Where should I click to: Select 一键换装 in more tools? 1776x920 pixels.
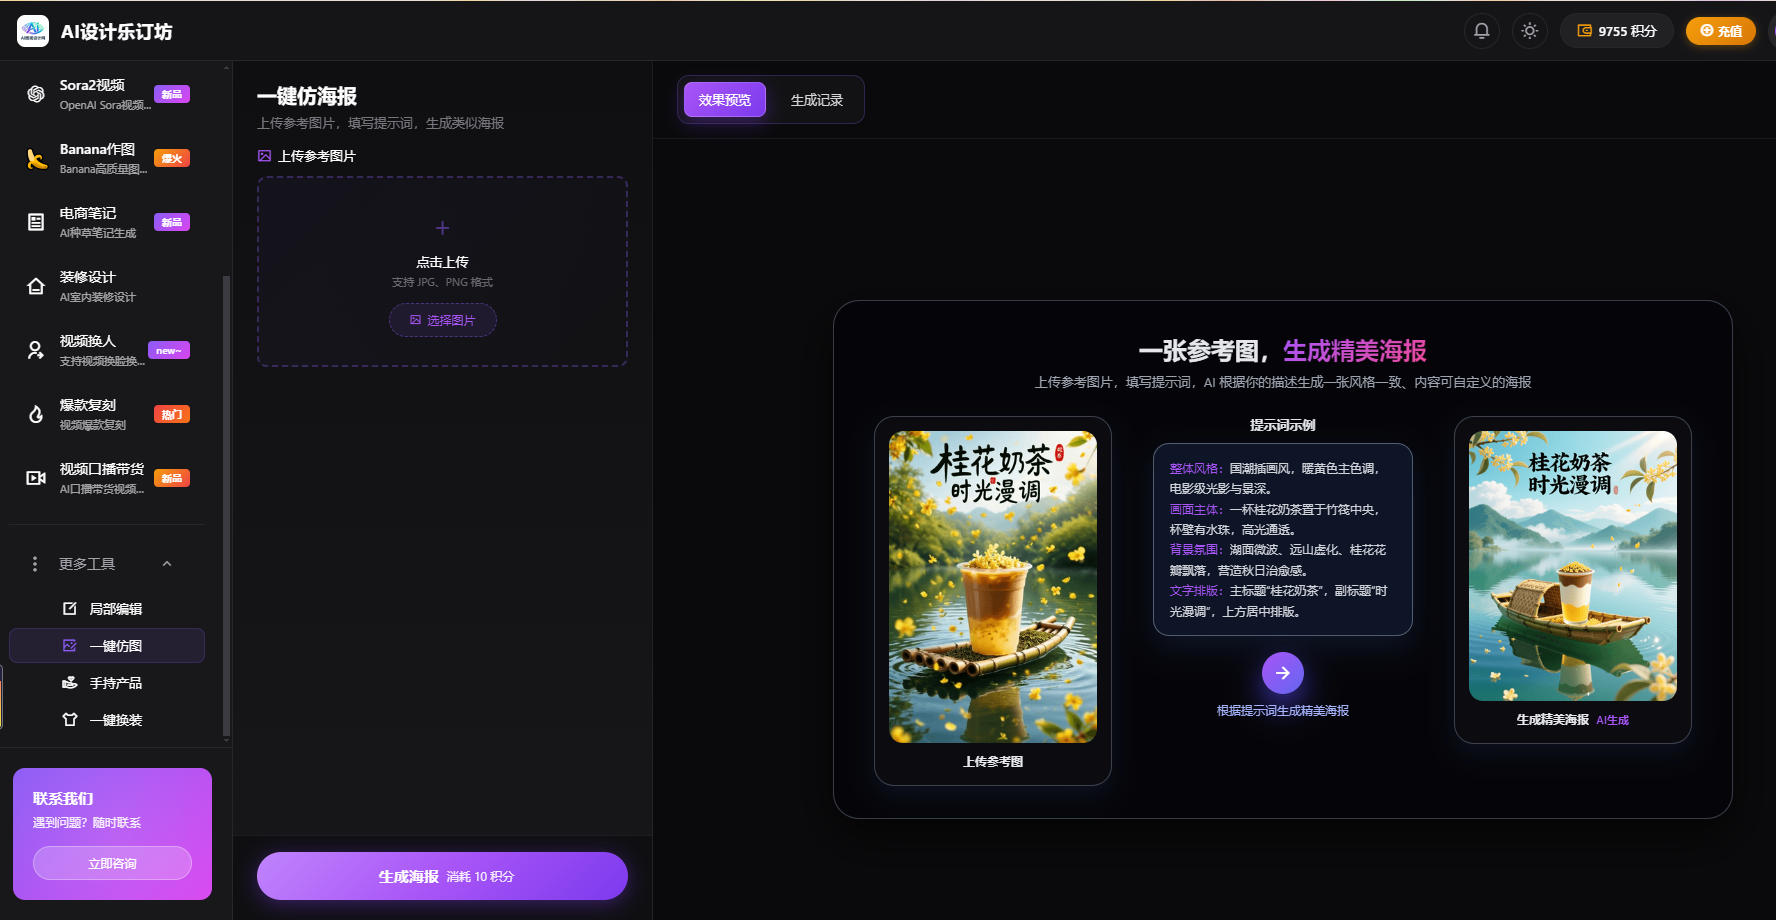115,720
